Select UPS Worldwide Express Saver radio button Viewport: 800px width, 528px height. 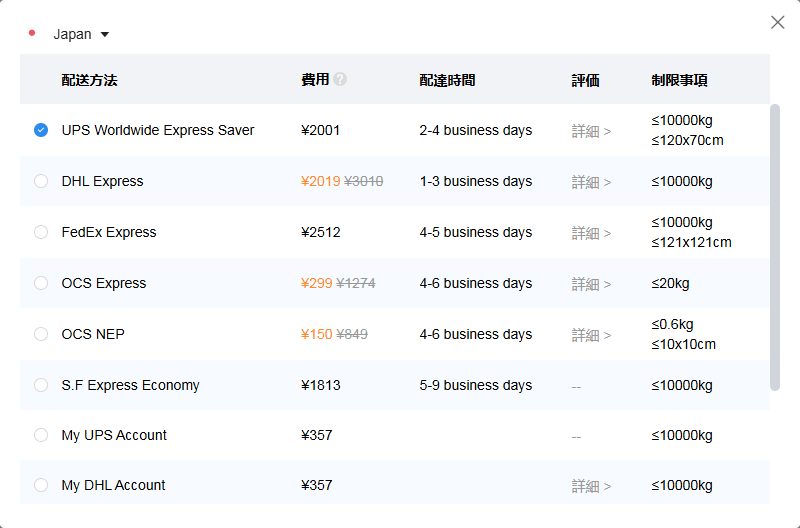point(41,130)
